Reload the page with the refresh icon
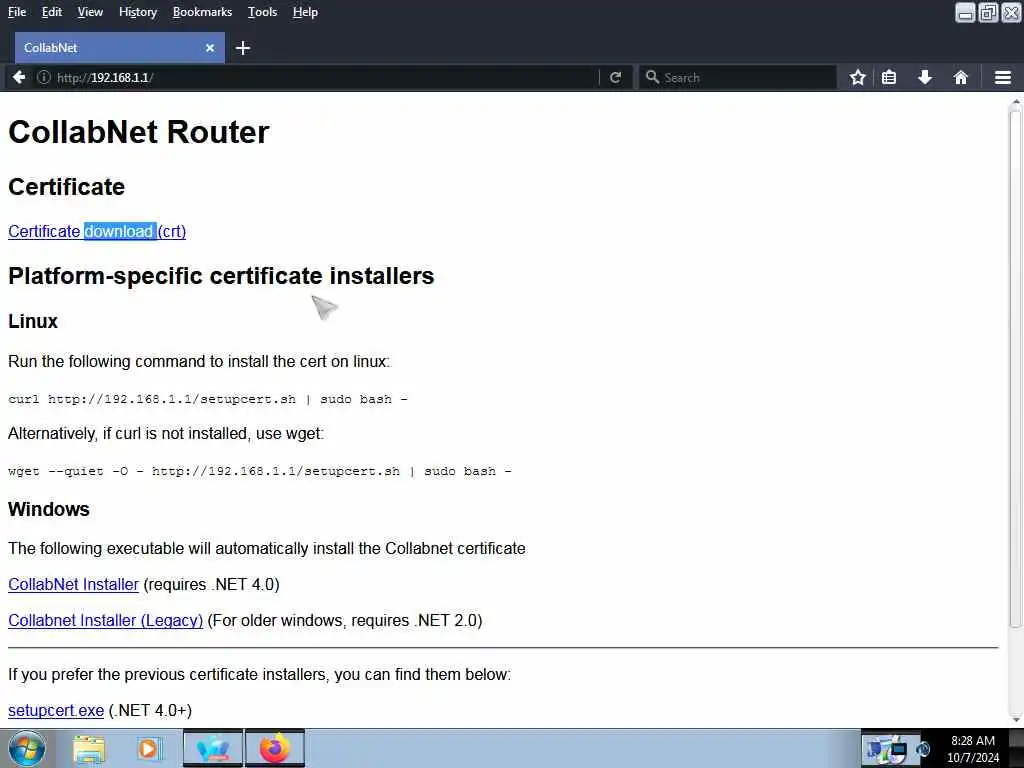Screen dimensions: 1024x768 pos(615,77)
